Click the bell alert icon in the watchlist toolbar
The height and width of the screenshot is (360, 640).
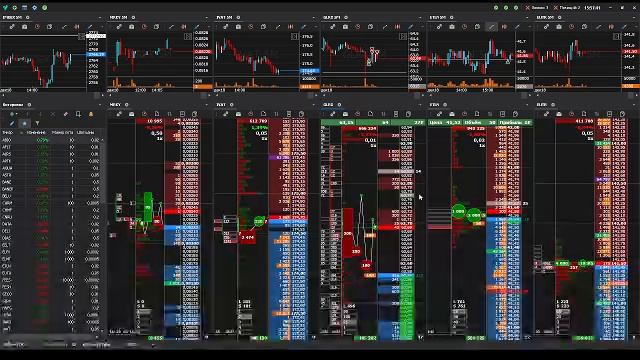[x=91, y=114]
